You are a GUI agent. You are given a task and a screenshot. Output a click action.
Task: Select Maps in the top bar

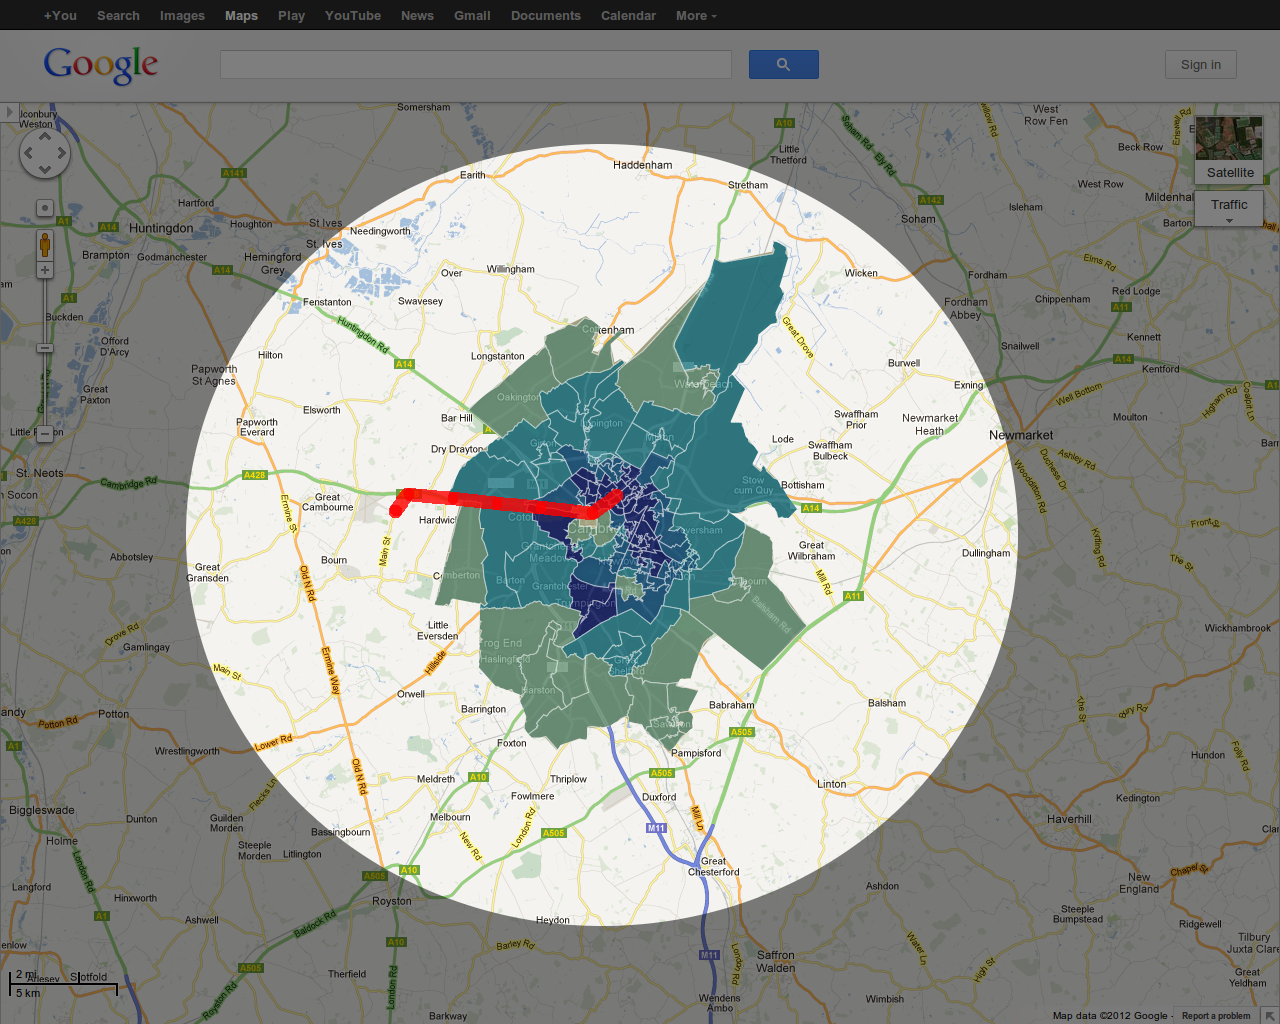point(241,16)
